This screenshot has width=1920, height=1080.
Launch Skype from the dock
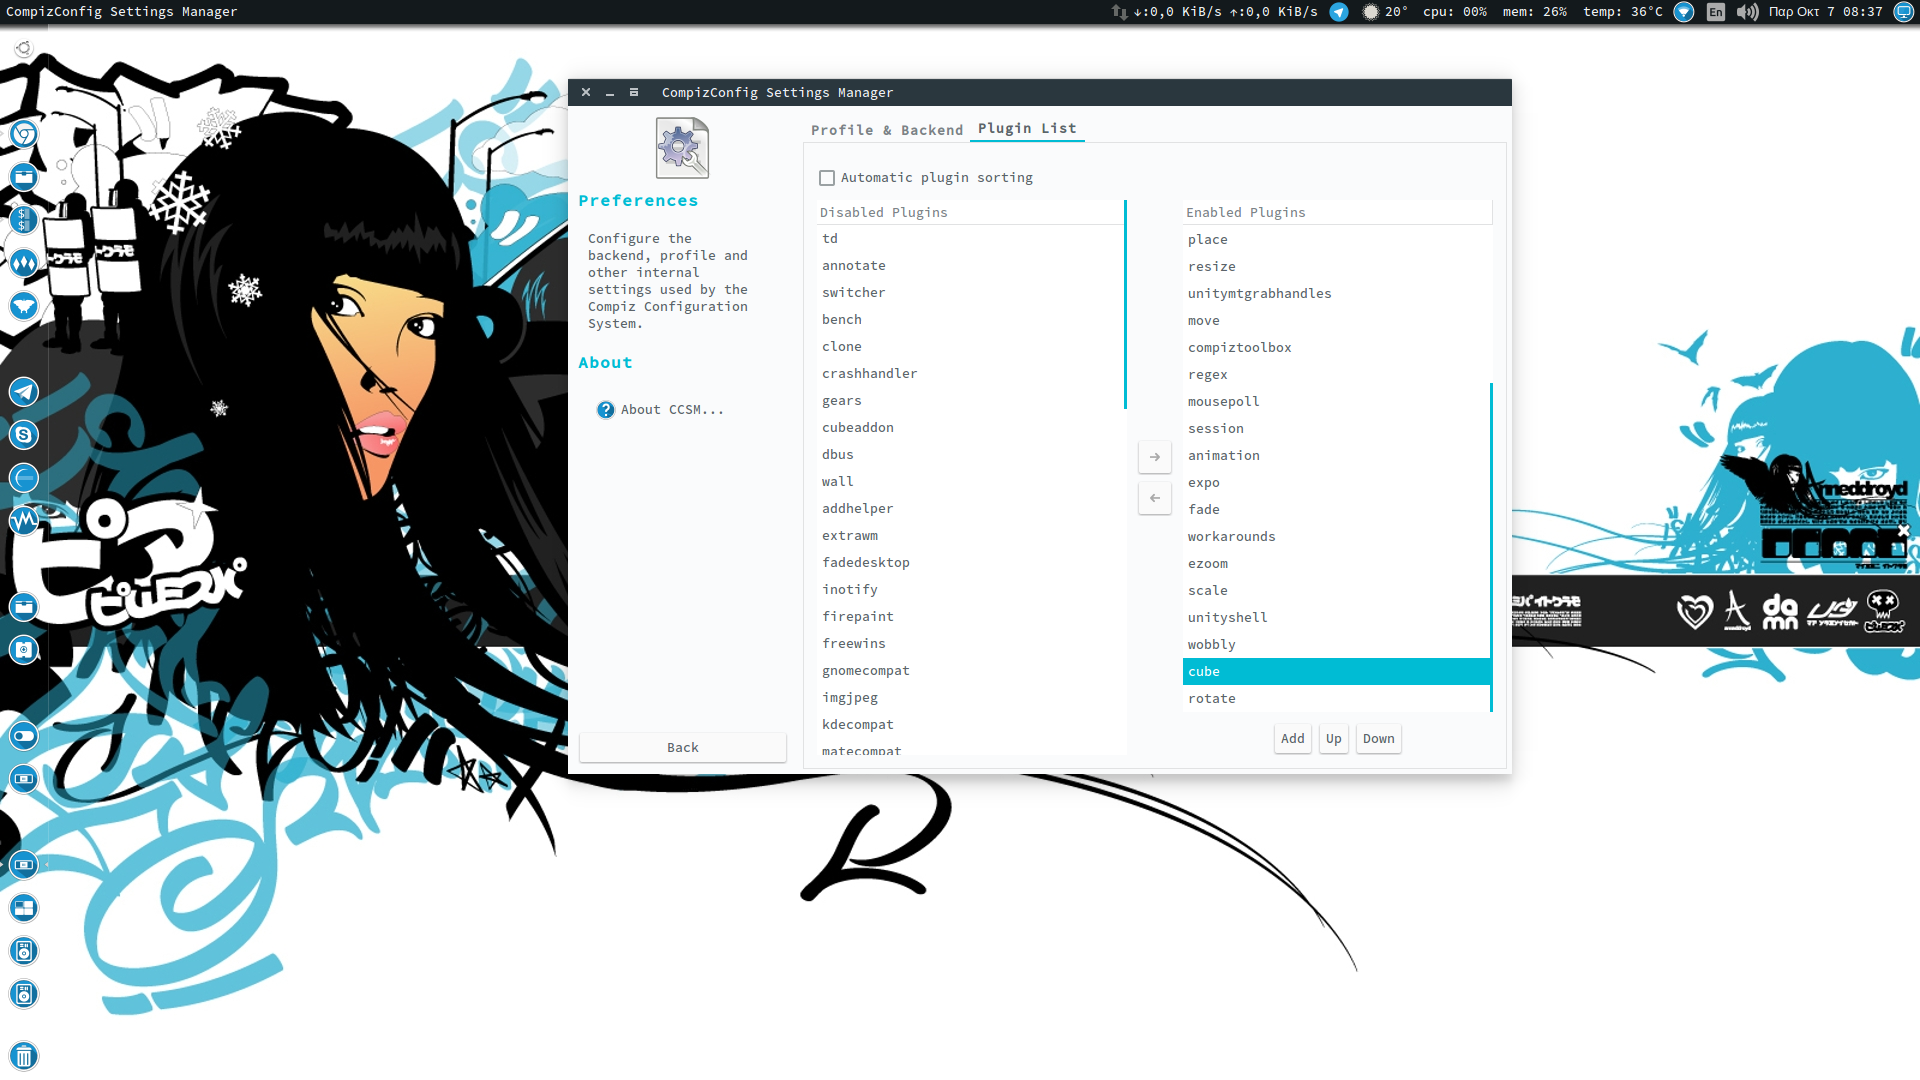coord(24,435)
